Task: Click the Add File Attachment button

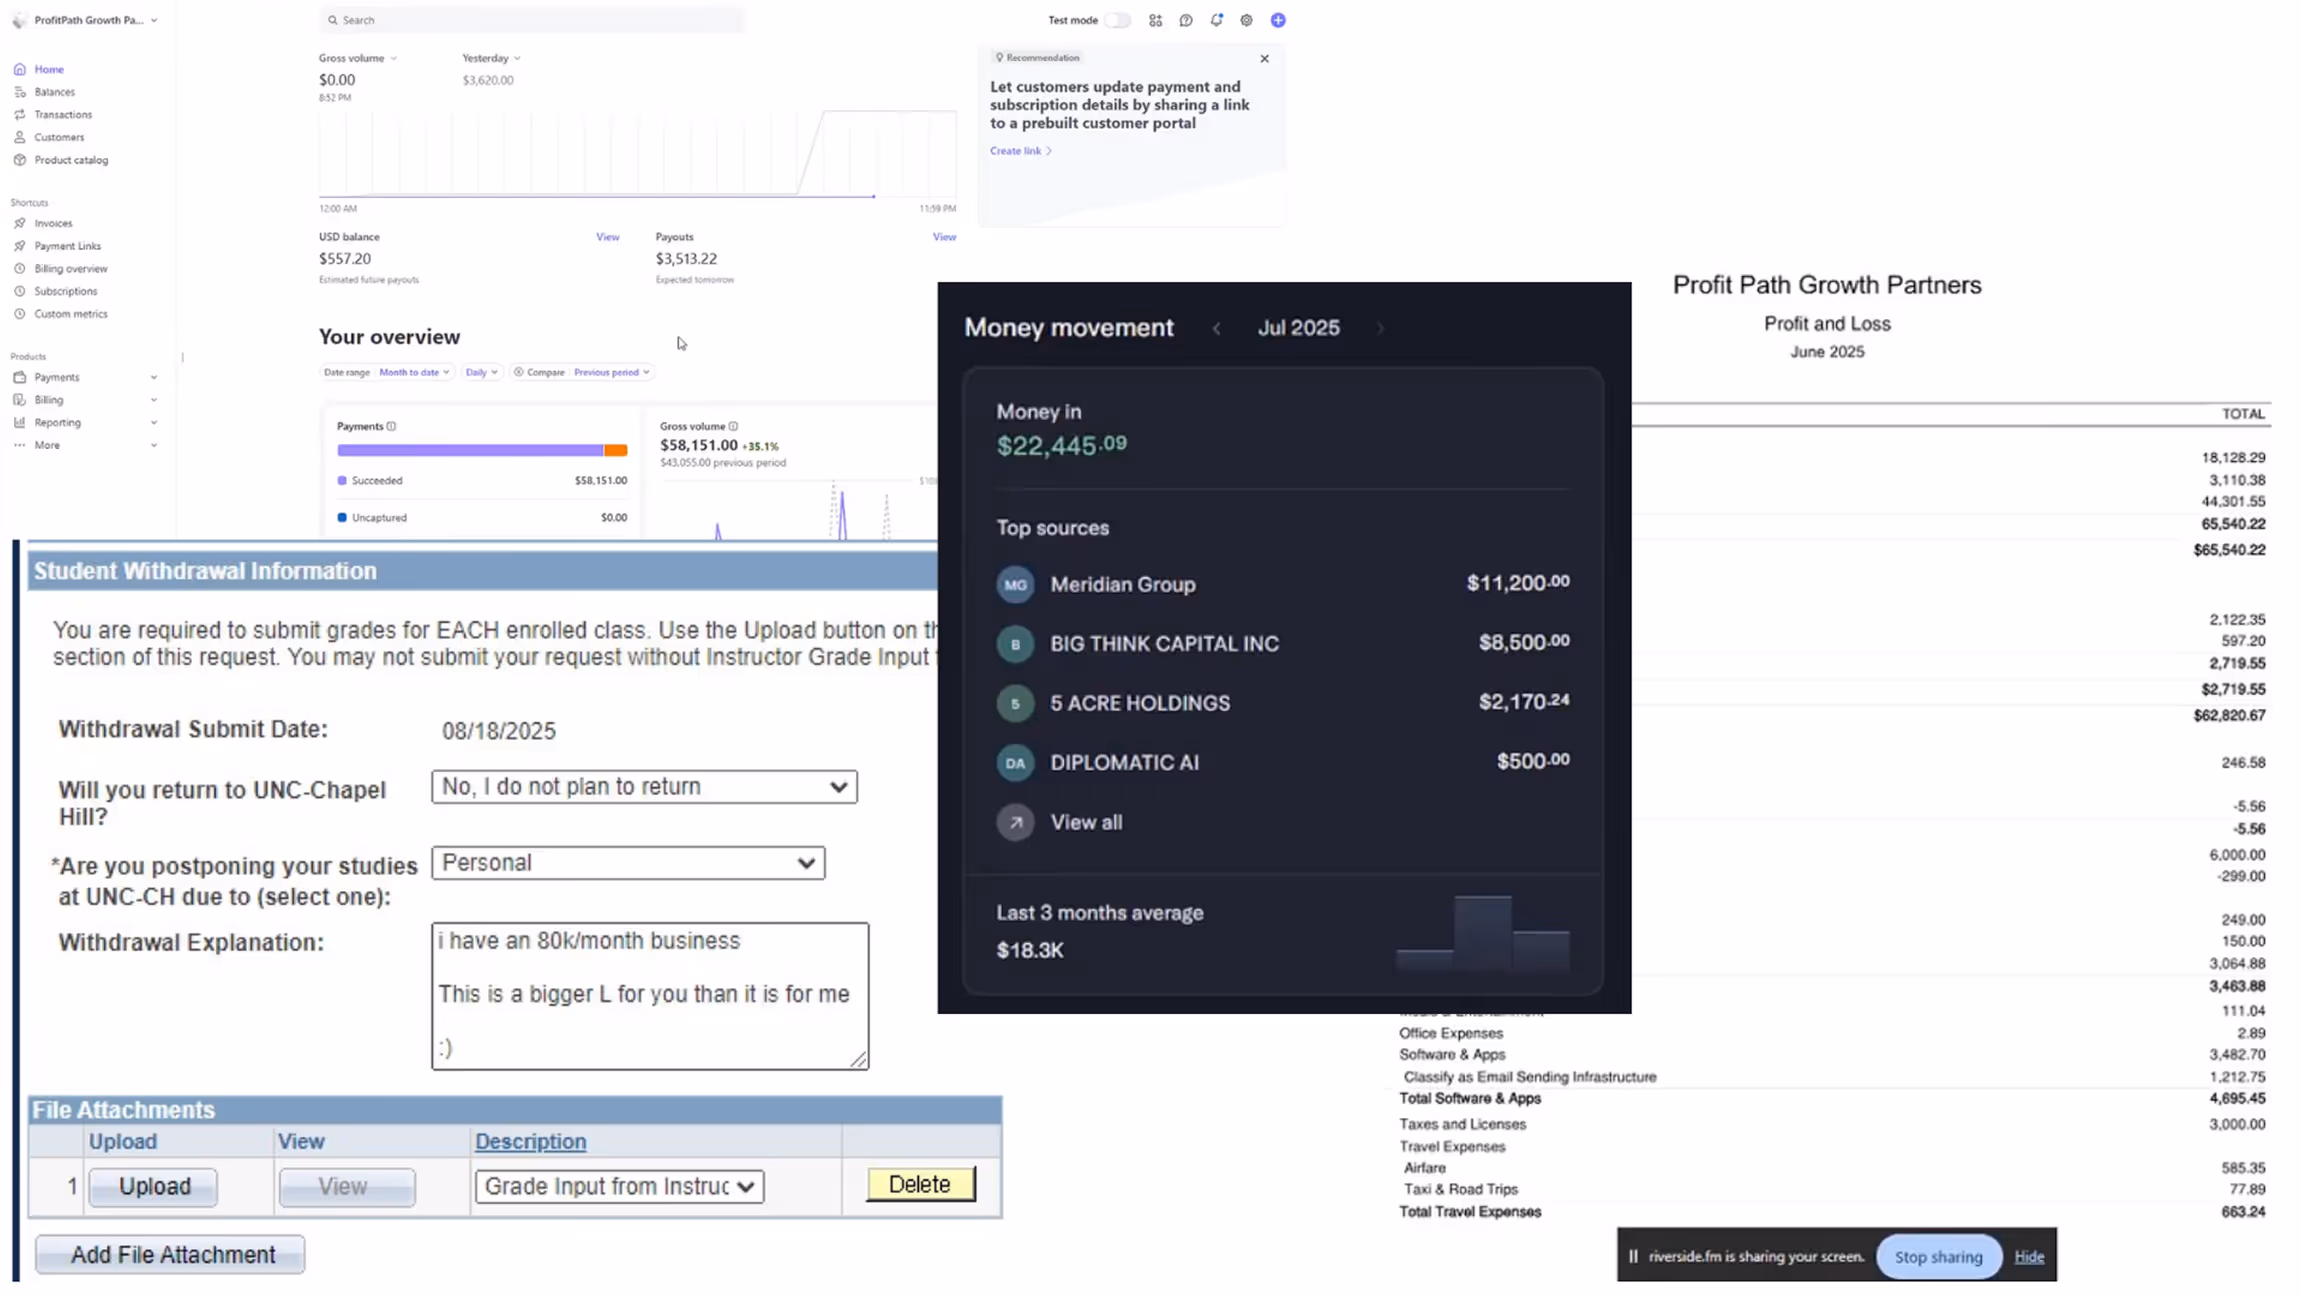Action: 170,1254
